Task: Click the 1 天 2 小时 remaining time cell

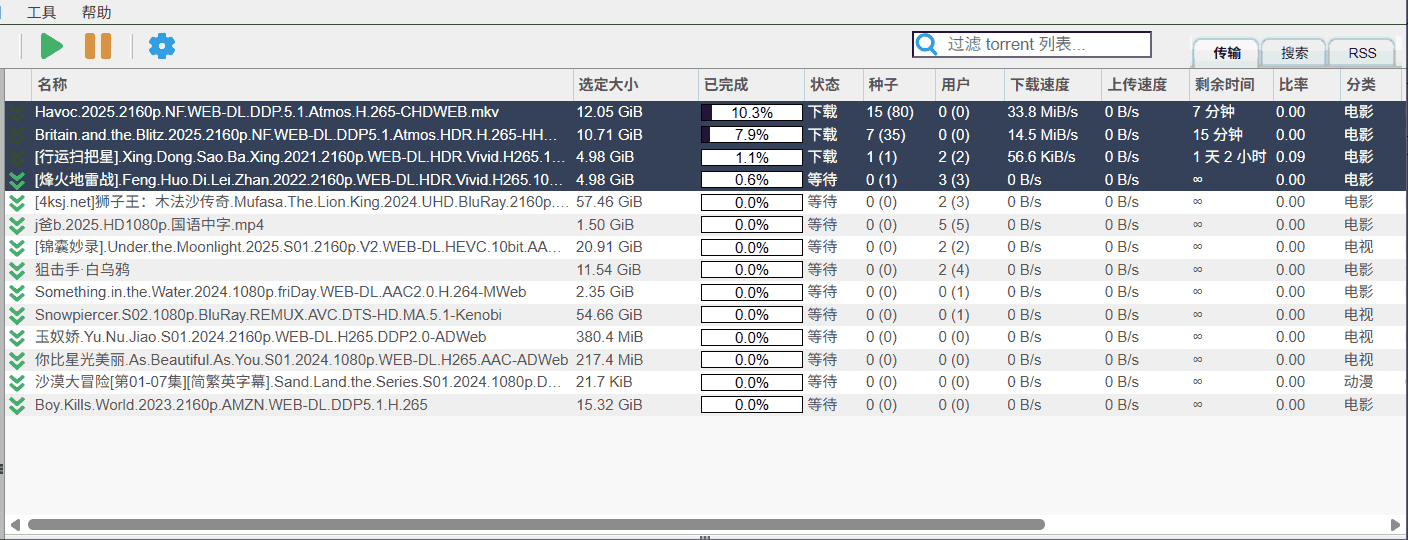Action: 1229,157
